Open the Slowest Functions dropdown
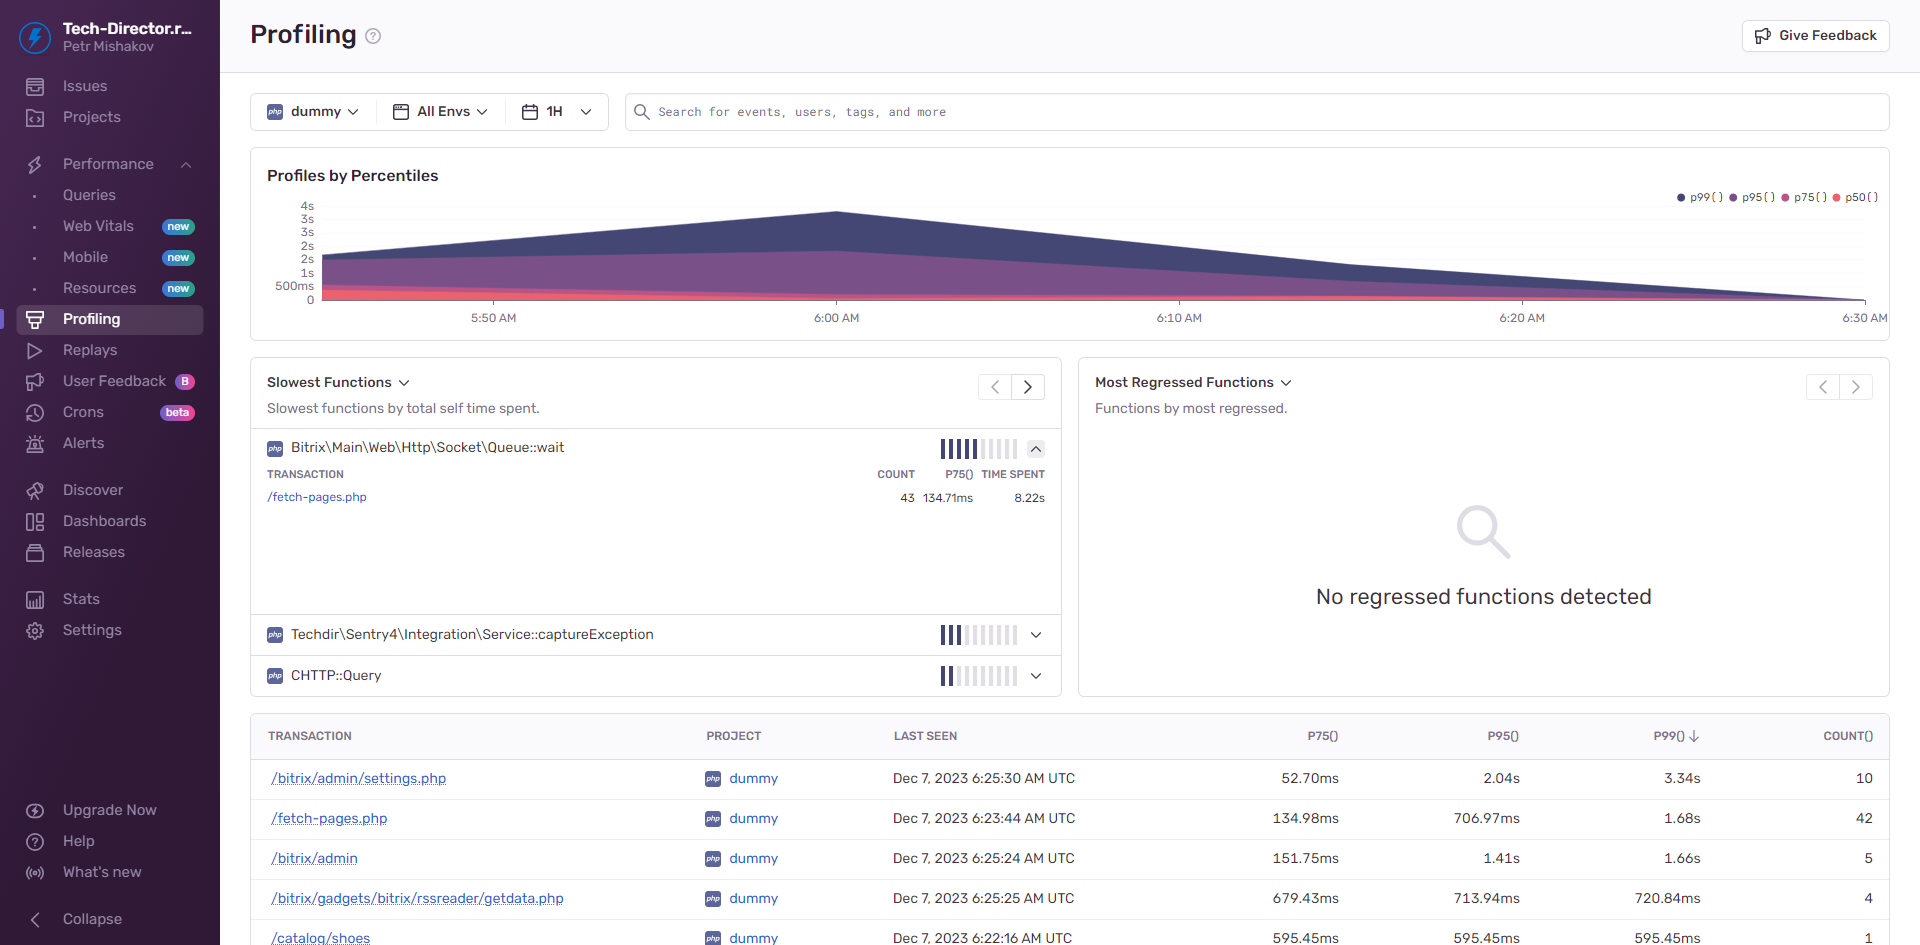1920x945 pixels. pos(338,383)
